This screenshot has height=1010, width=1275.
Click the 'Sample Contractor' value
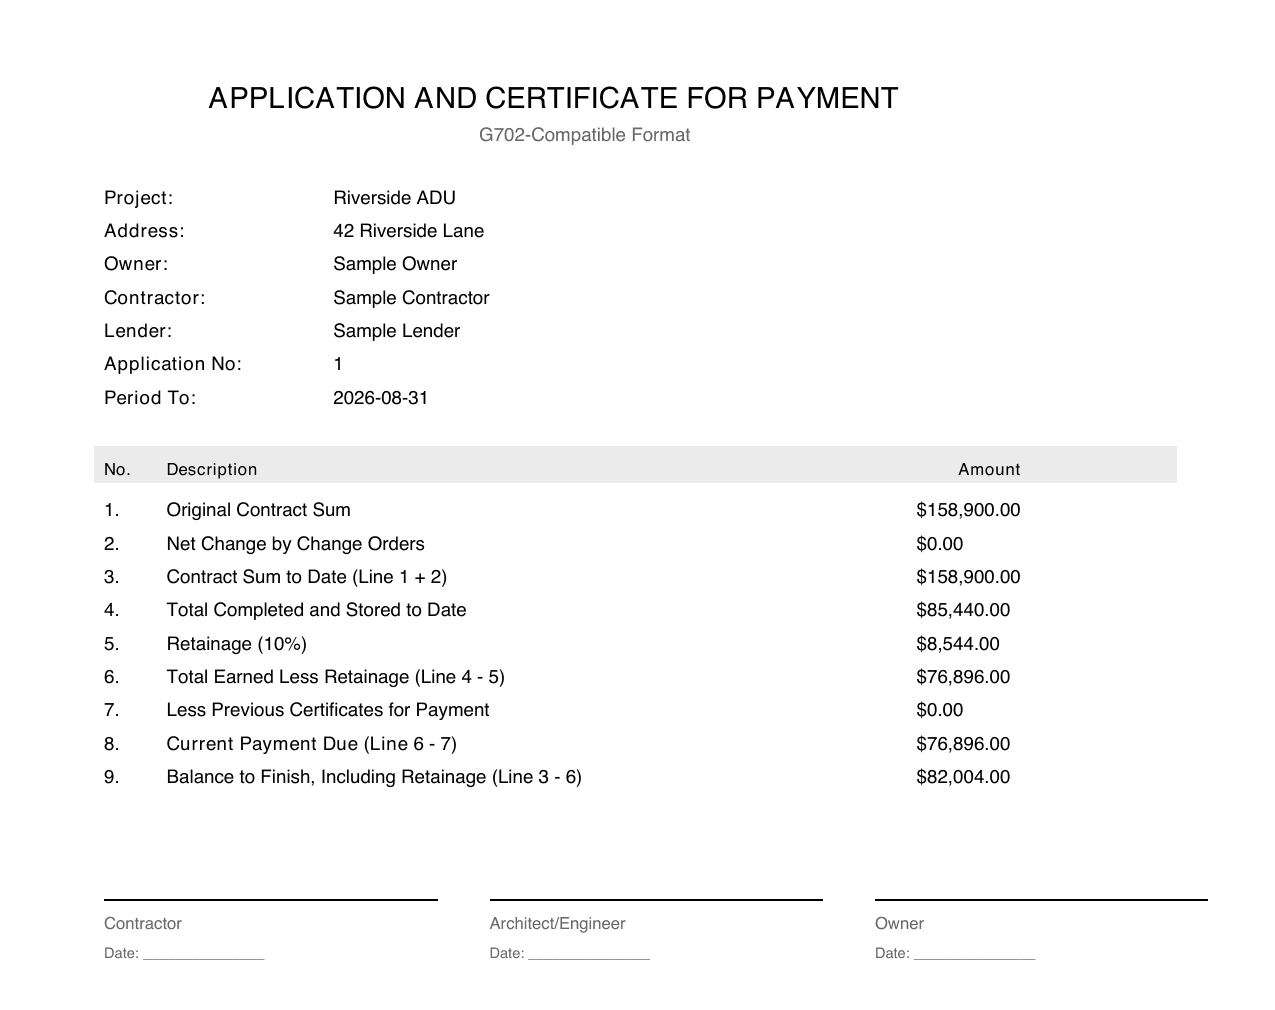click(411, 298)
